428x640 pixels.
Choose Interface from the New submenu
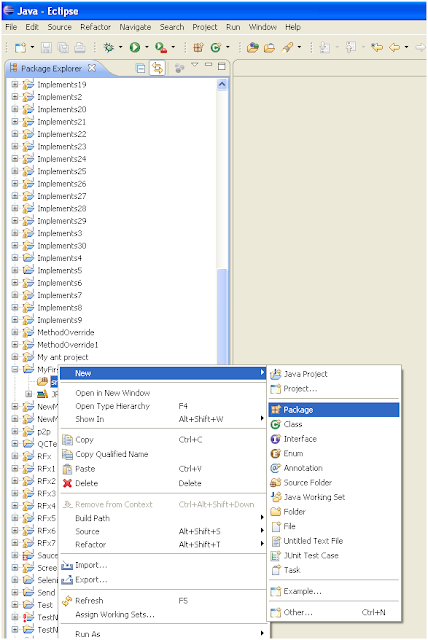pos(334,439)
